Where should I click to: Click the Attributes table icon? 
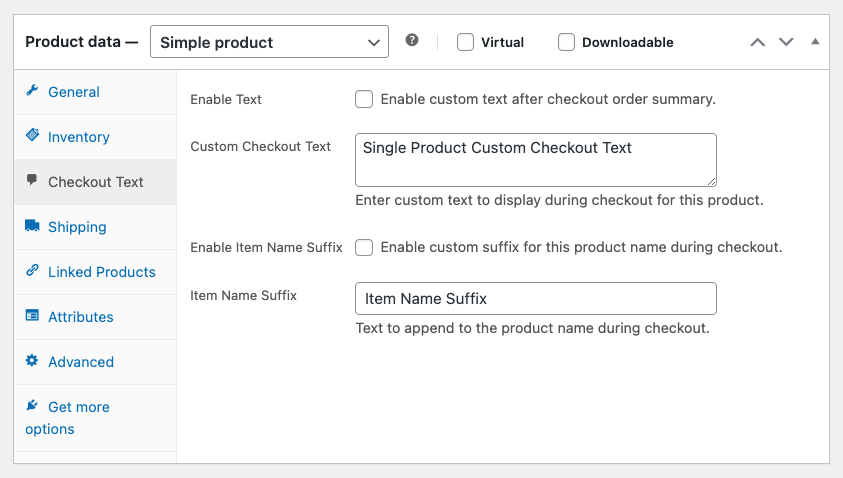(32, 316)
